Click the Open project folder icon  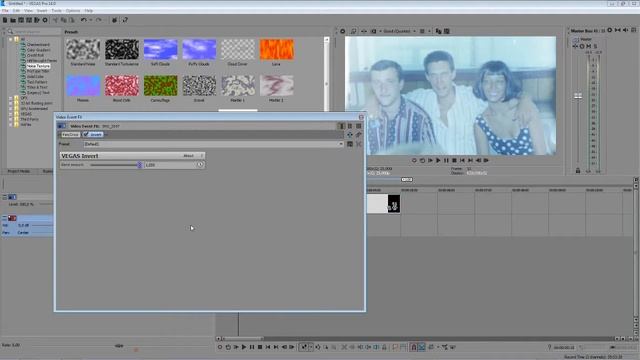(x=13, y=20)
